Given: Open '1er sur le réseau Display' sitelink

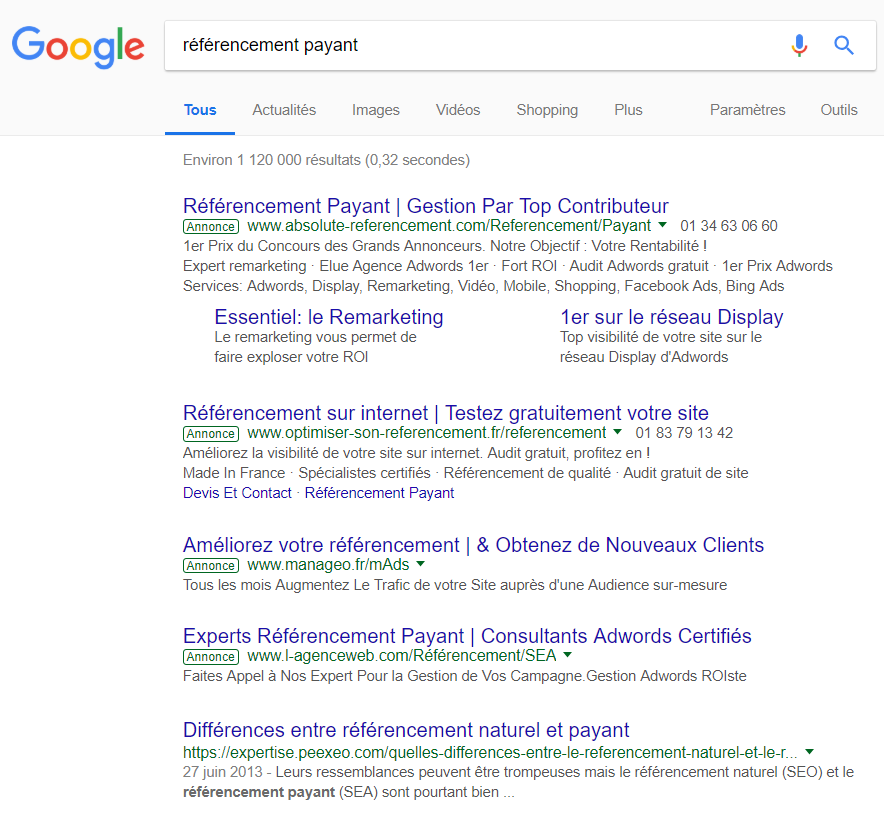Looking at the screenshot, I should click(x=671, y=317).
